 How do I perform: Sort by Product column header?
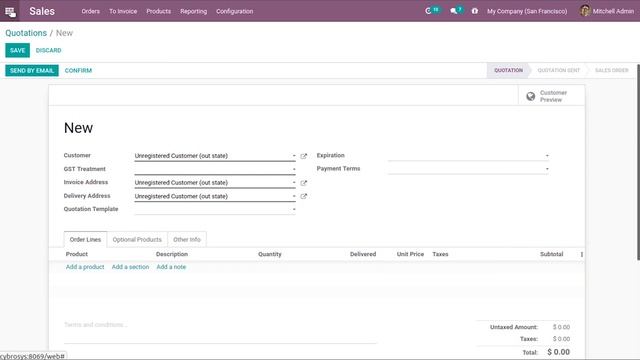77,254
